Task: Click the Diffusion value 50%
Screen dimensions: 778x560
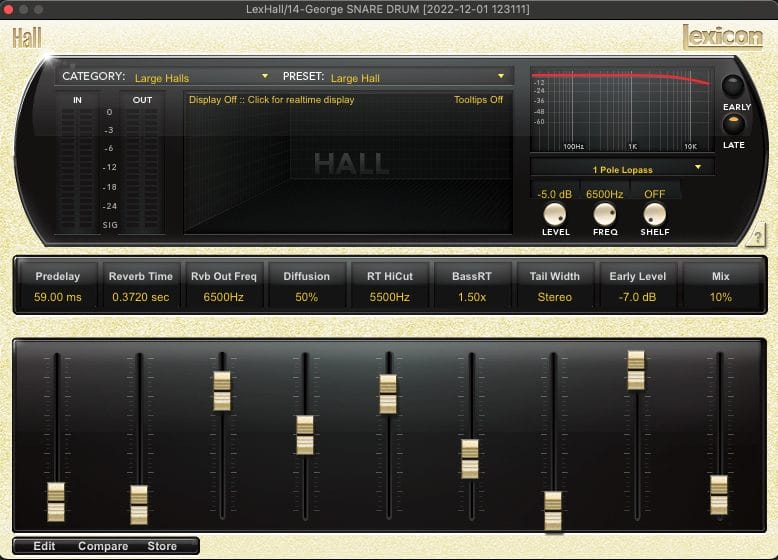Action: tap(307, 297)
